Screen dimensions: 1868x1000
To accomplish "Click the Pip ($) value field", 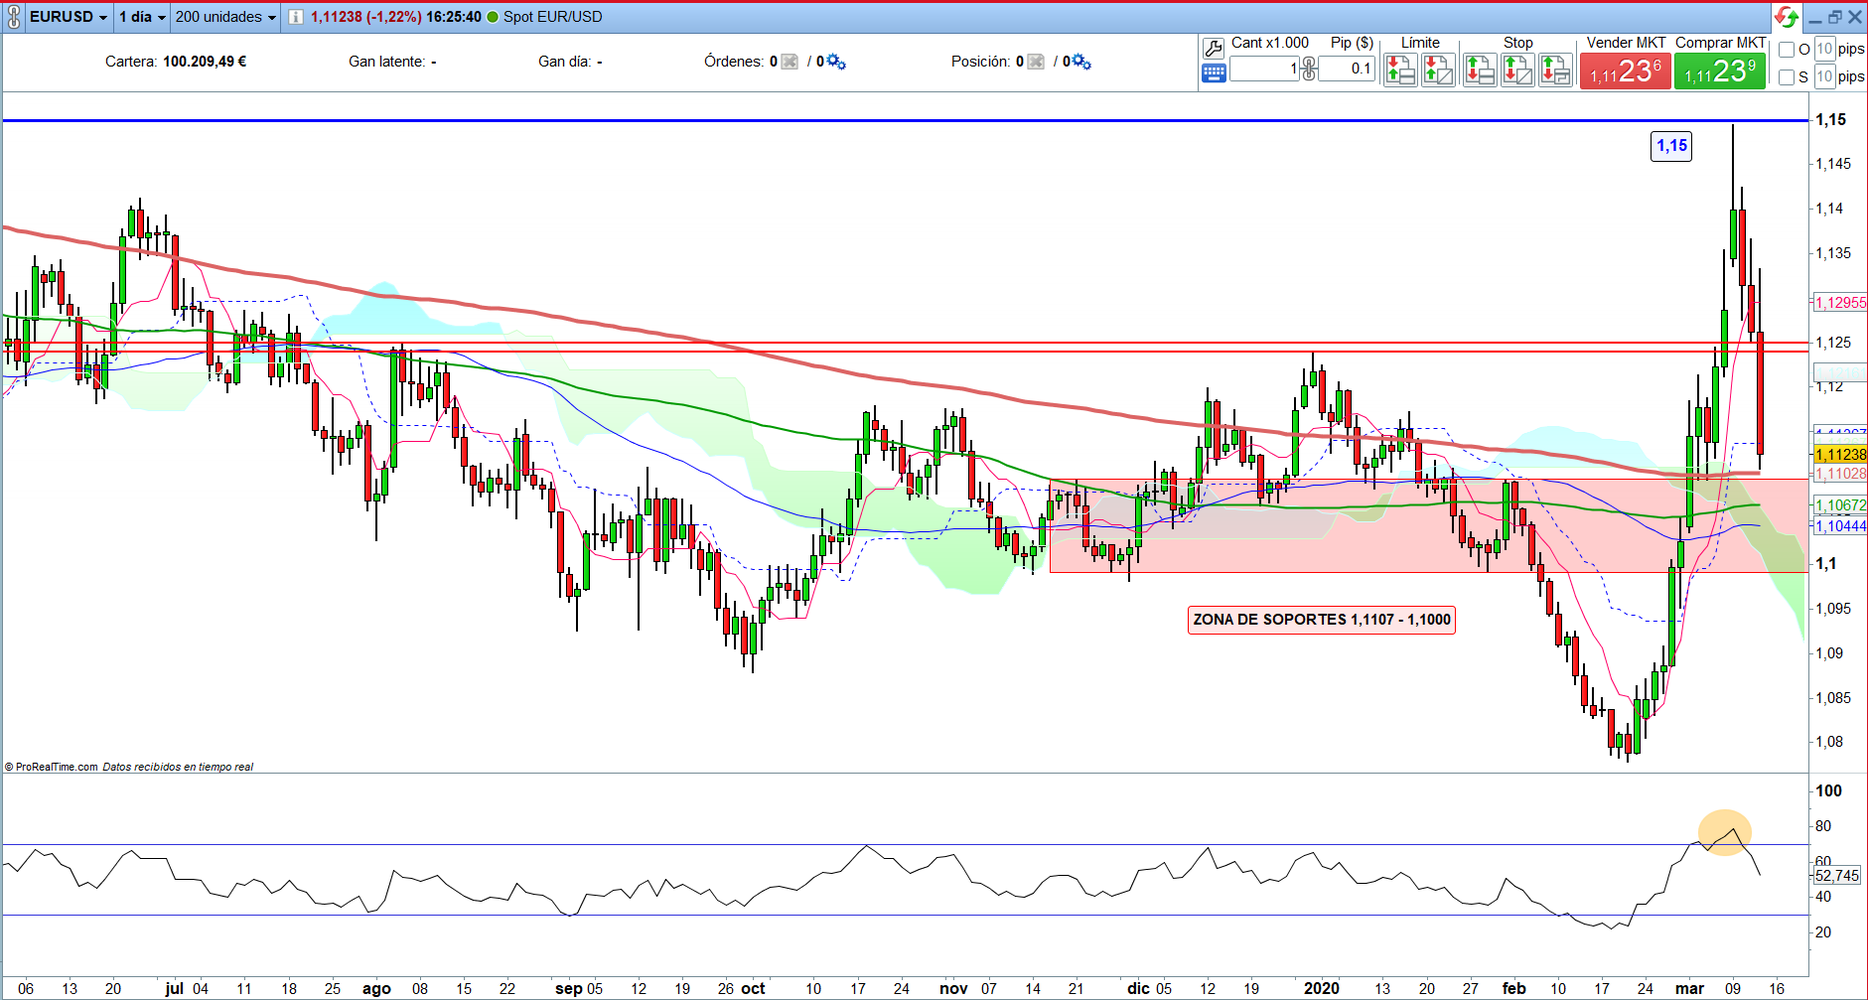I will 1347,68.
